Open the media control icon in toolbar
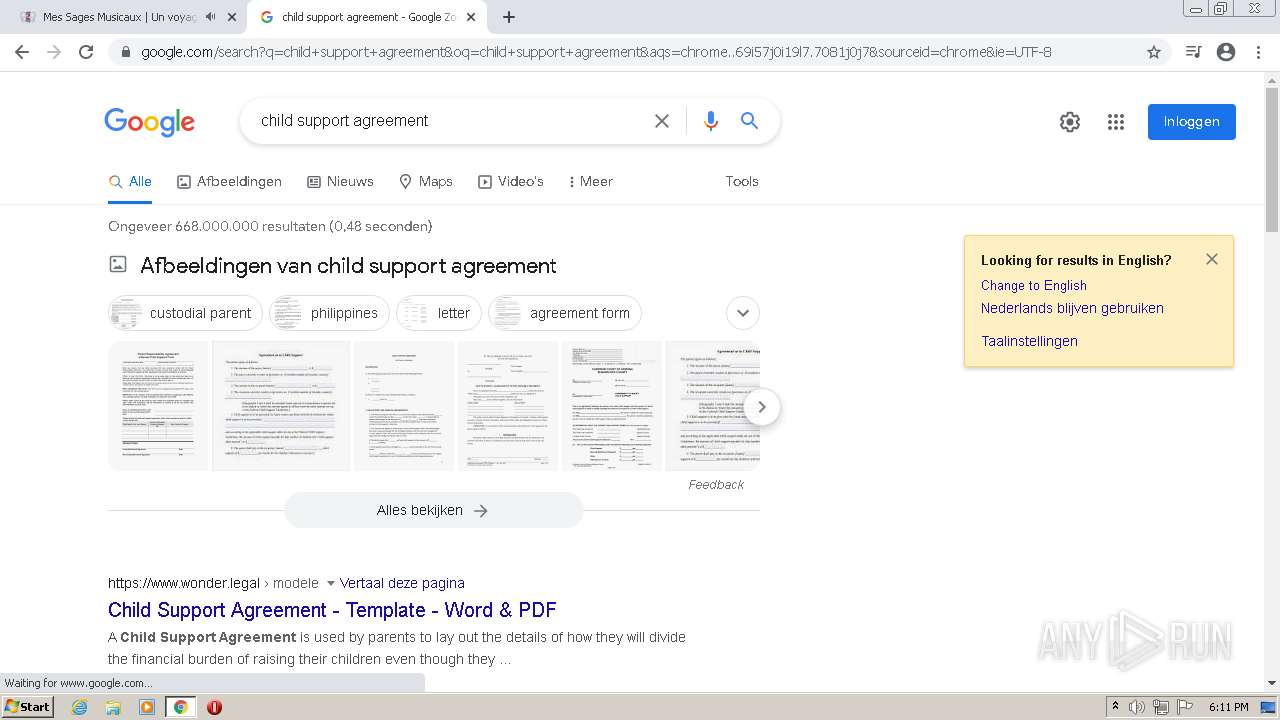The width and height of the screenshot is (1280, 720). pyautogui.click(x=1193, y=52)
